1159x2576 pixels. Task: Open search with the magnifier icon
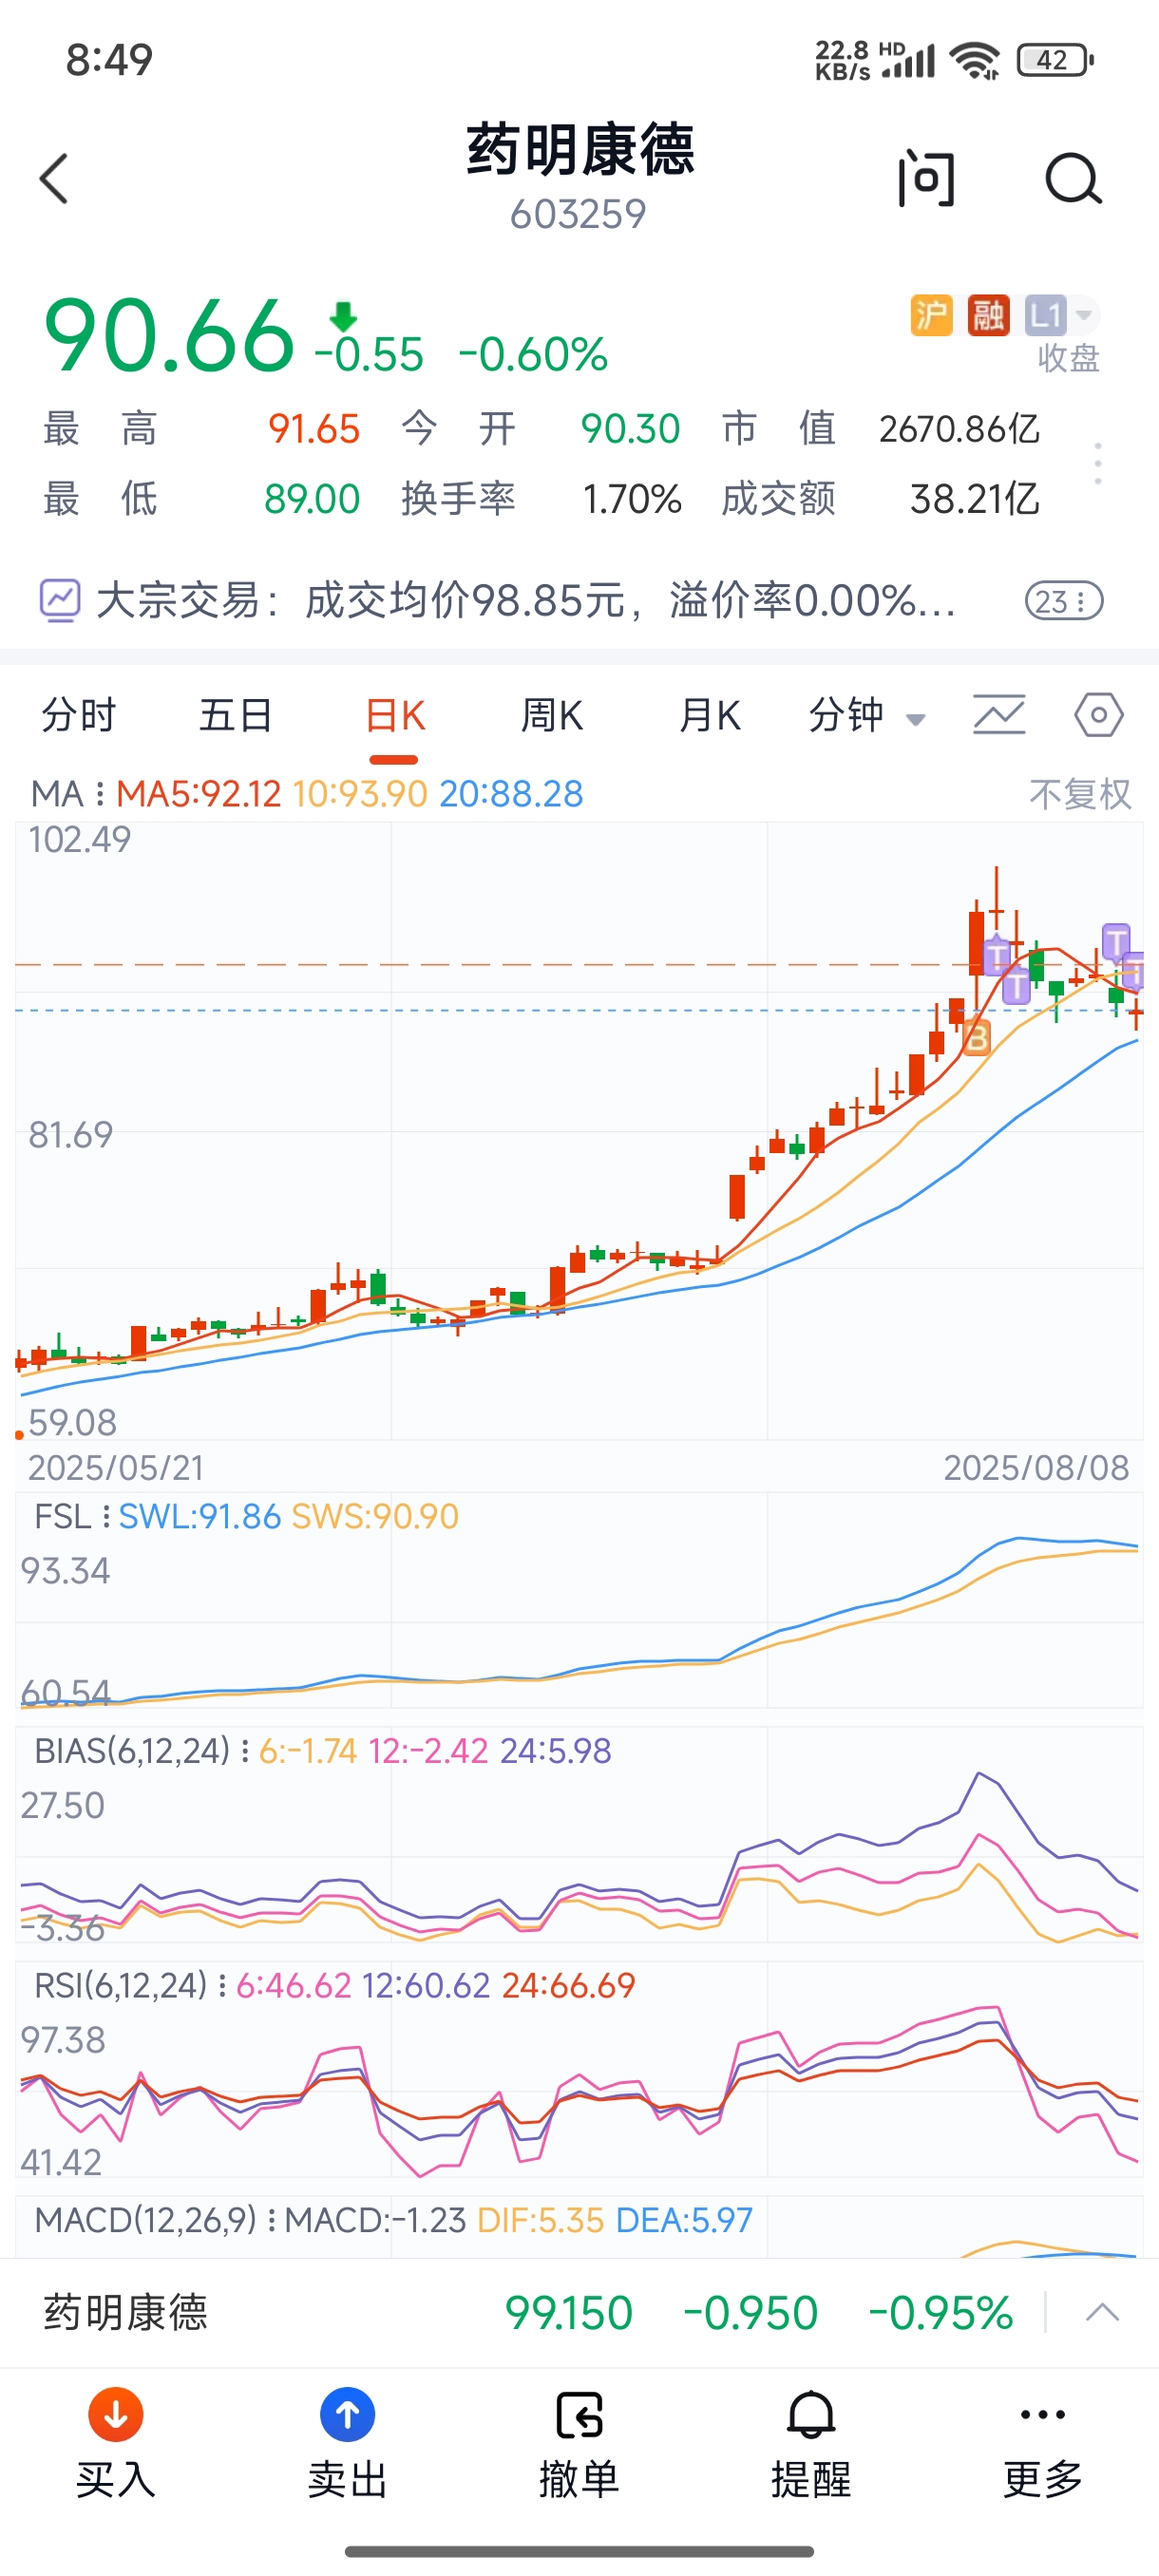1073,179
